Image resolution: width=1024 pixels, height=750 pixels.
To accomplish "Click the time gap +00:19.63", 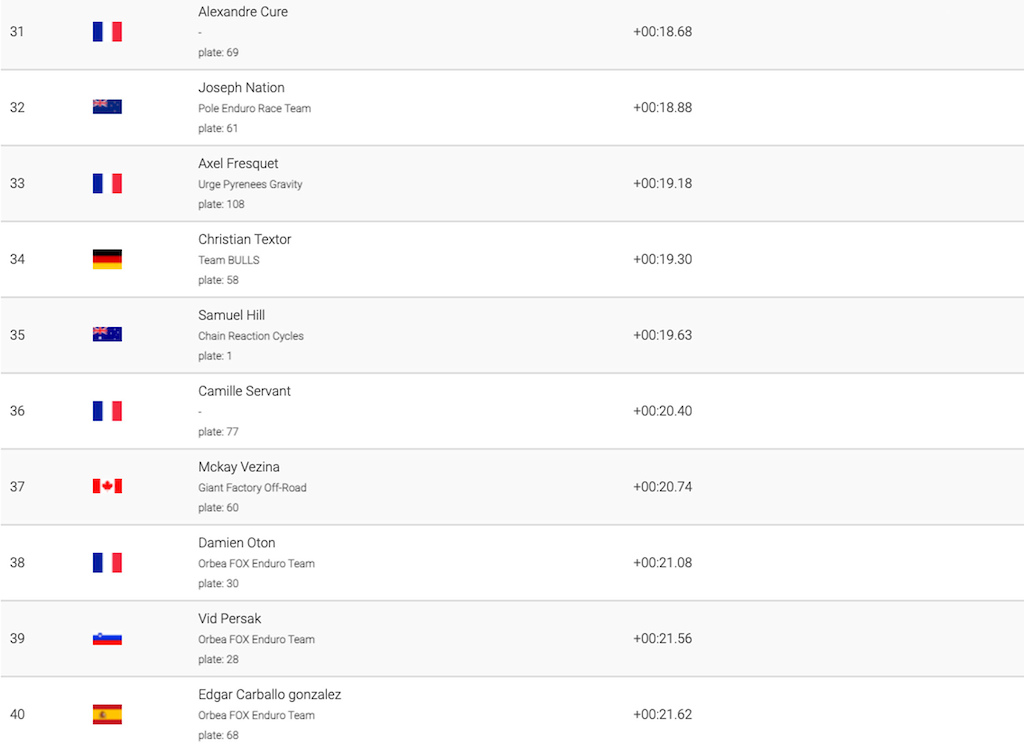I will pos(662,335).
